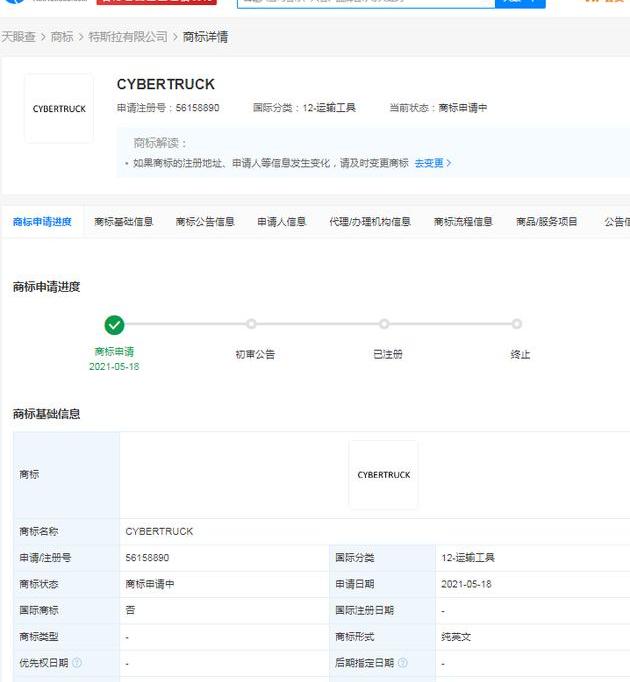
Task: Click the CYBERTRUCK page title
Action: [x=166, y=84]
